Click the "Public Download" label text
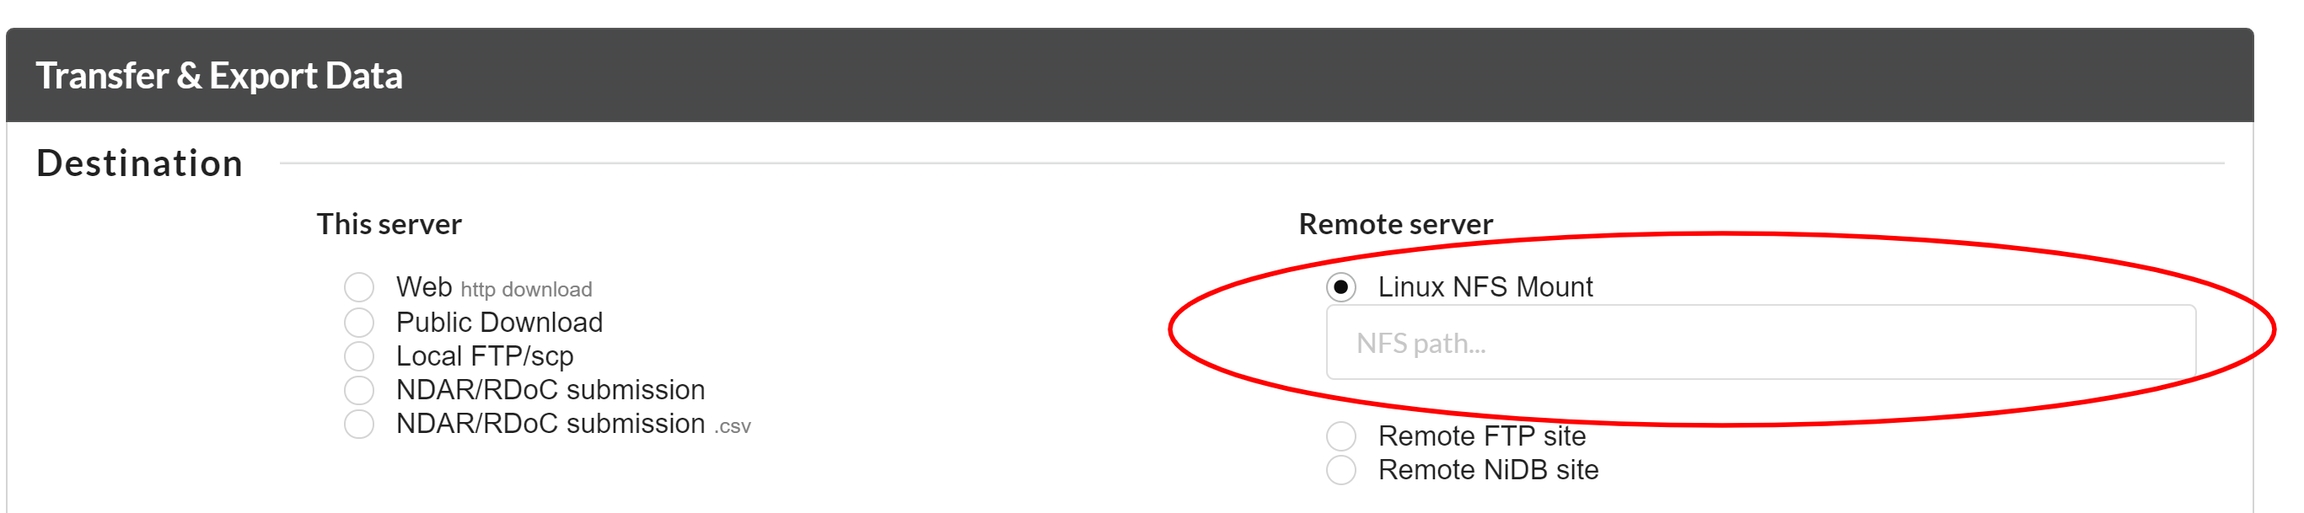Viewport: 2304px width, 513px height. click(499, 322)
